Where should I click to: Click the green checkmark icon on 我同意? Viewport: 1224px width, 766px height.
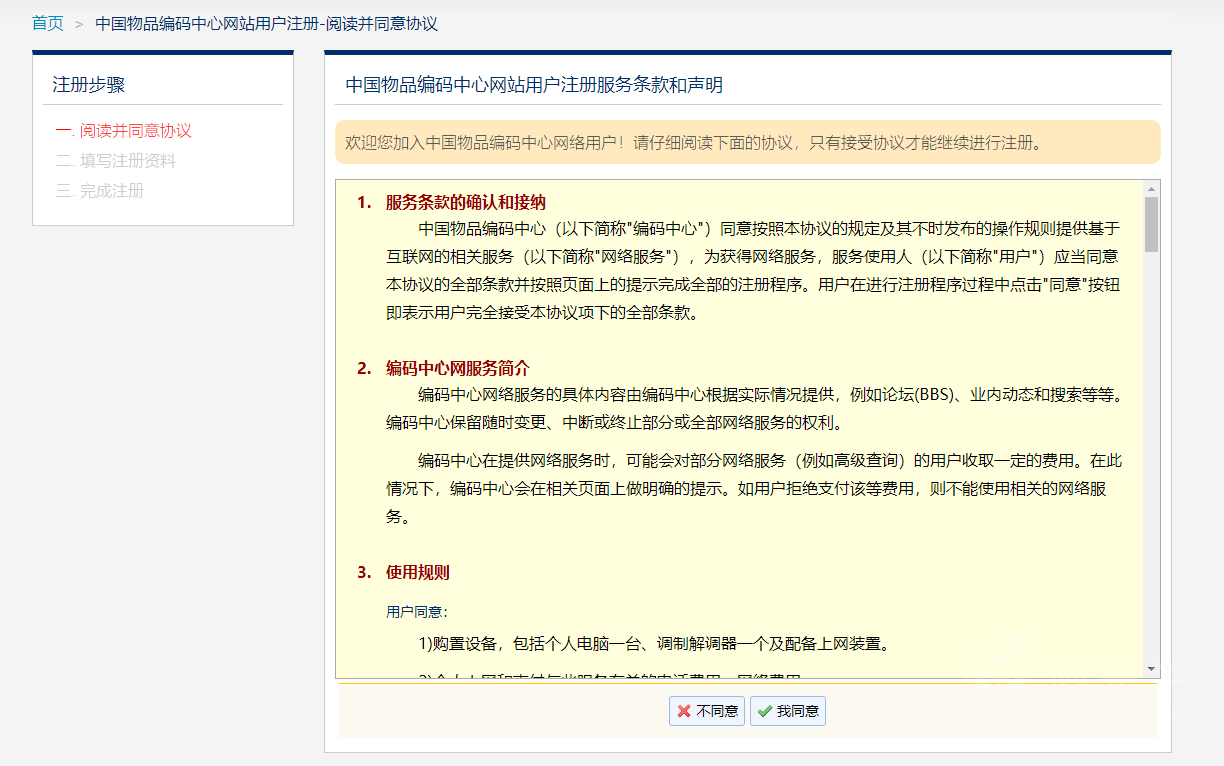pyautogui.click(x=764, y=711)
